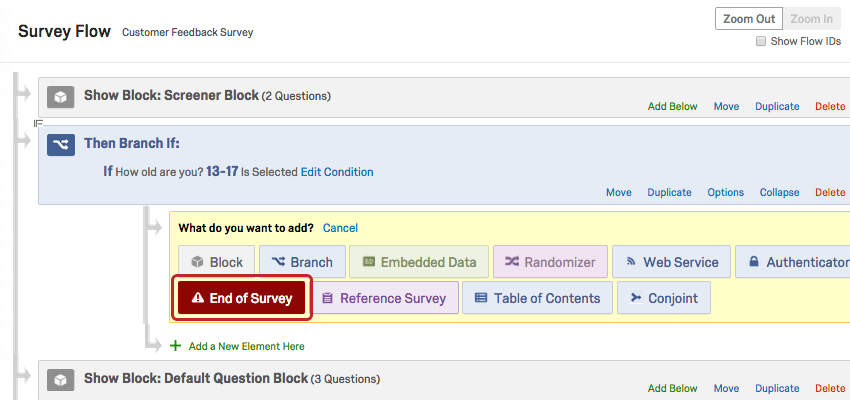Add a Block element to flow
Image resolution: width=850 pixels, height=400 pixels.
coord(217,262)
